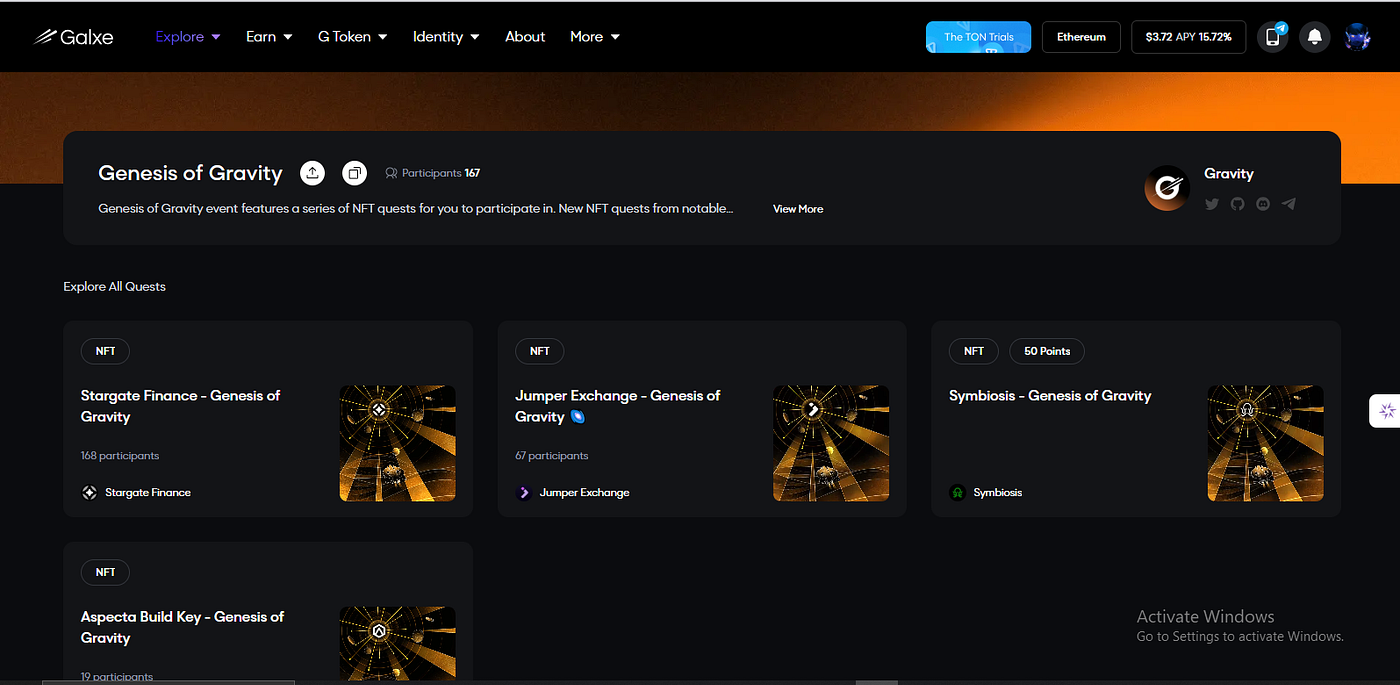Image resolution: width=1400 pixels, height=685 pixels.
Task: Open the Gravity logo avatar
Action: [x=1167, y=188]
